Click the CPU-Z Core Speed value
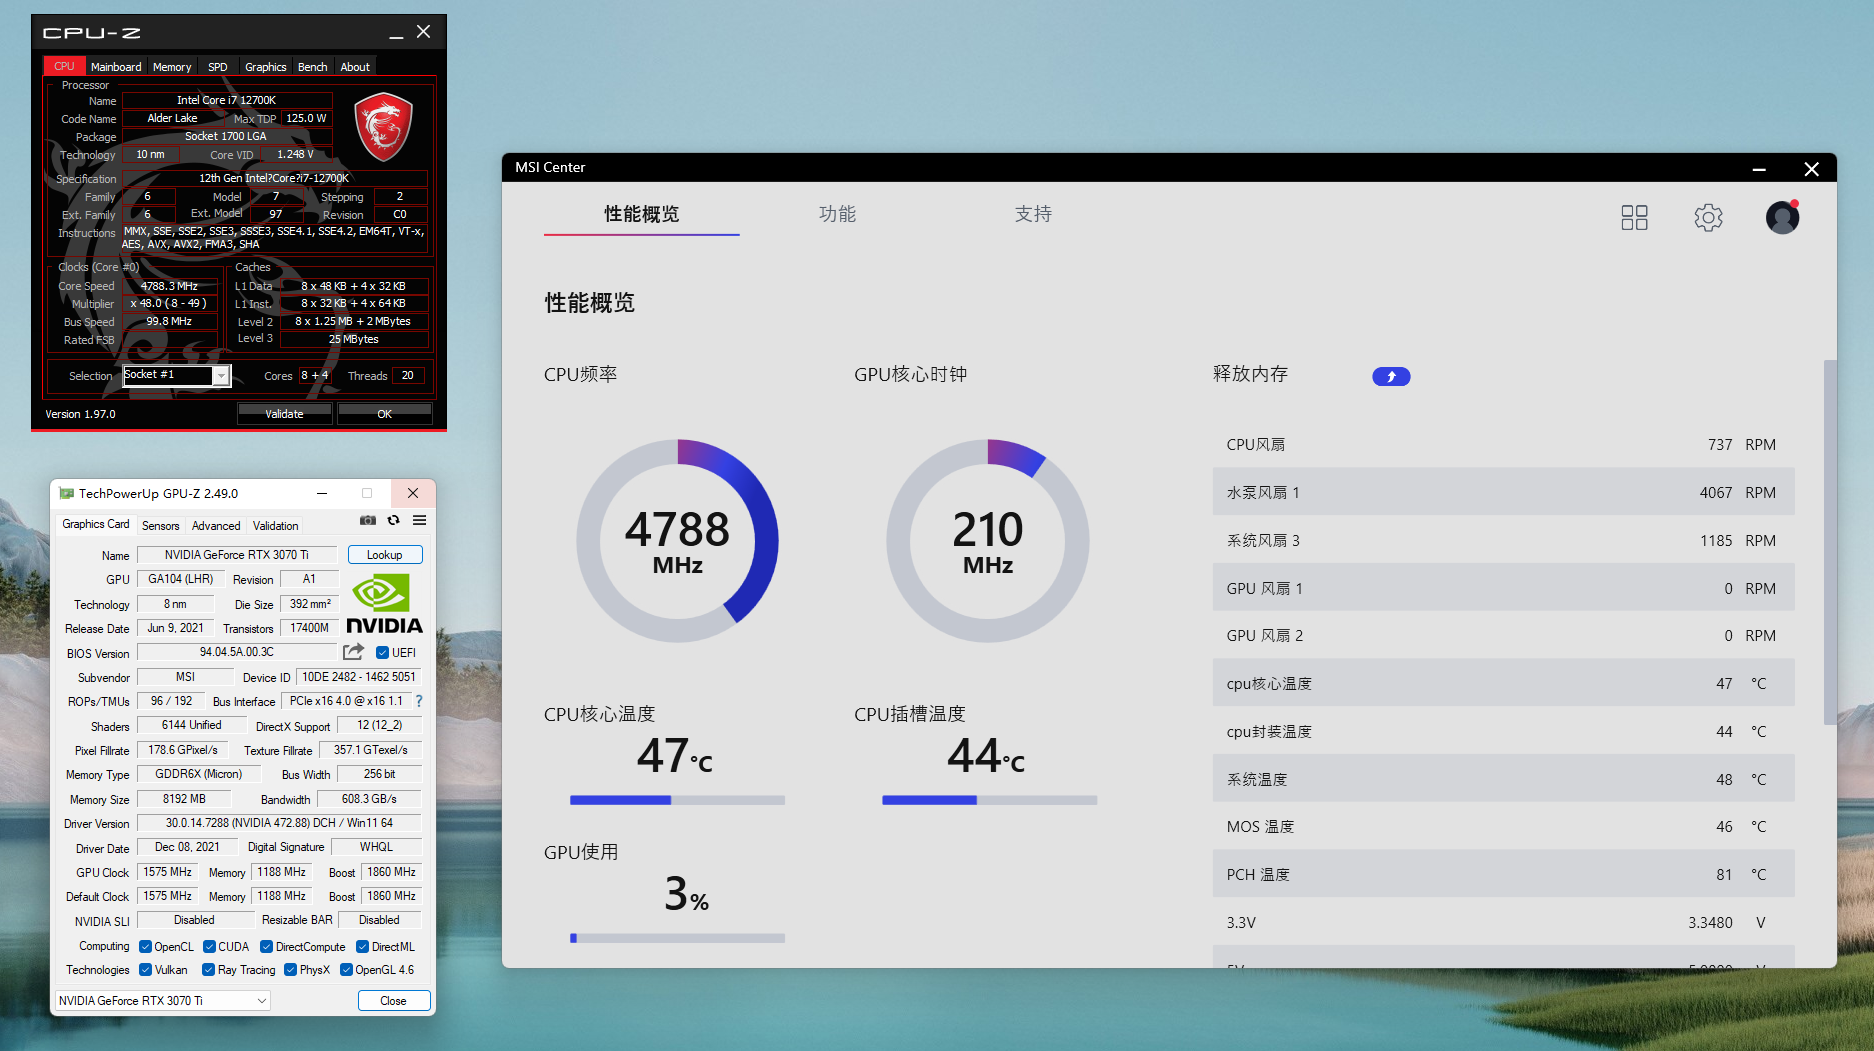 169,286
